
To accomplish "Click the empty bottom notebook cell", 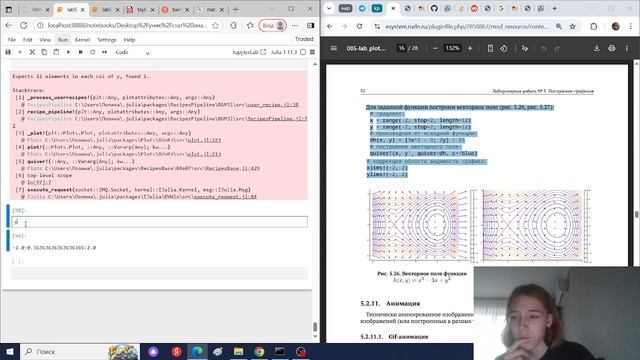I will (x=160, y=273).
